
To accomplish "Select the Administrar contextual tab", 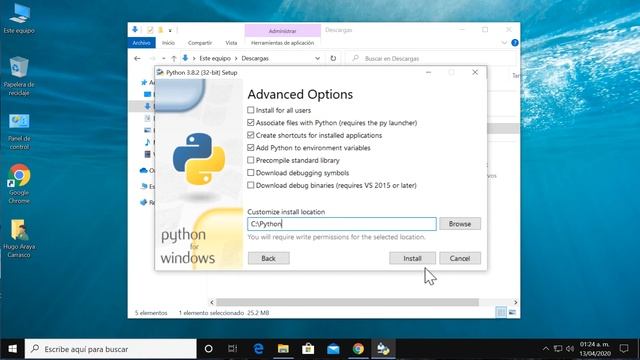I will coord(282,31).
